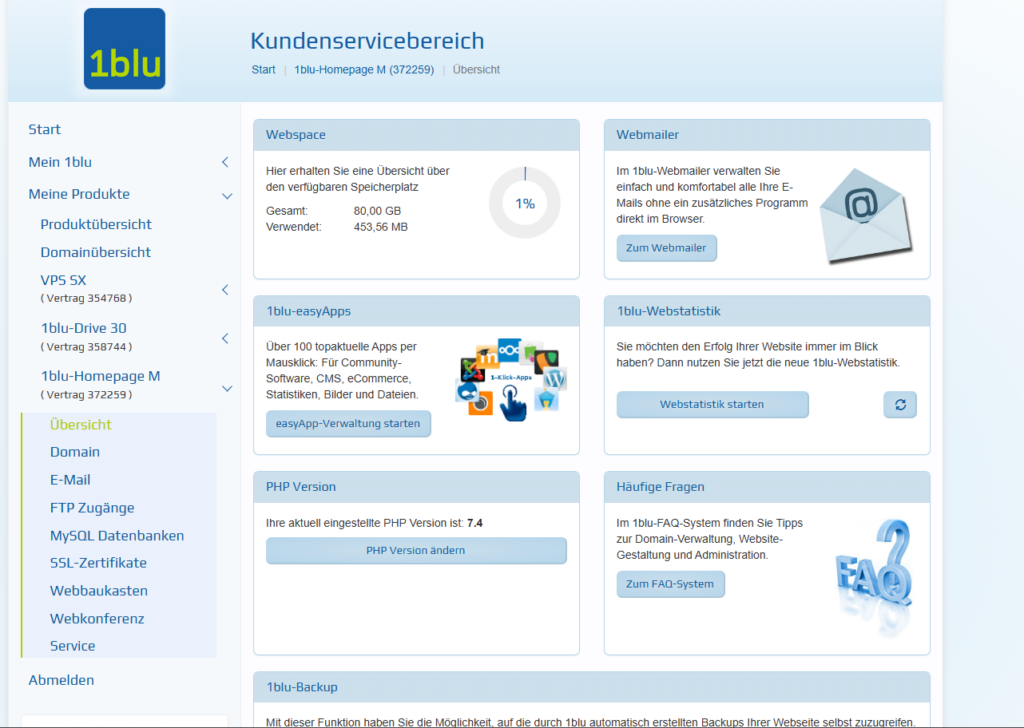Expand the 1blu-Drive 30 chevron
This screenshot has width=1024, height=728.
pyautogui.click(x=226, y=338)
